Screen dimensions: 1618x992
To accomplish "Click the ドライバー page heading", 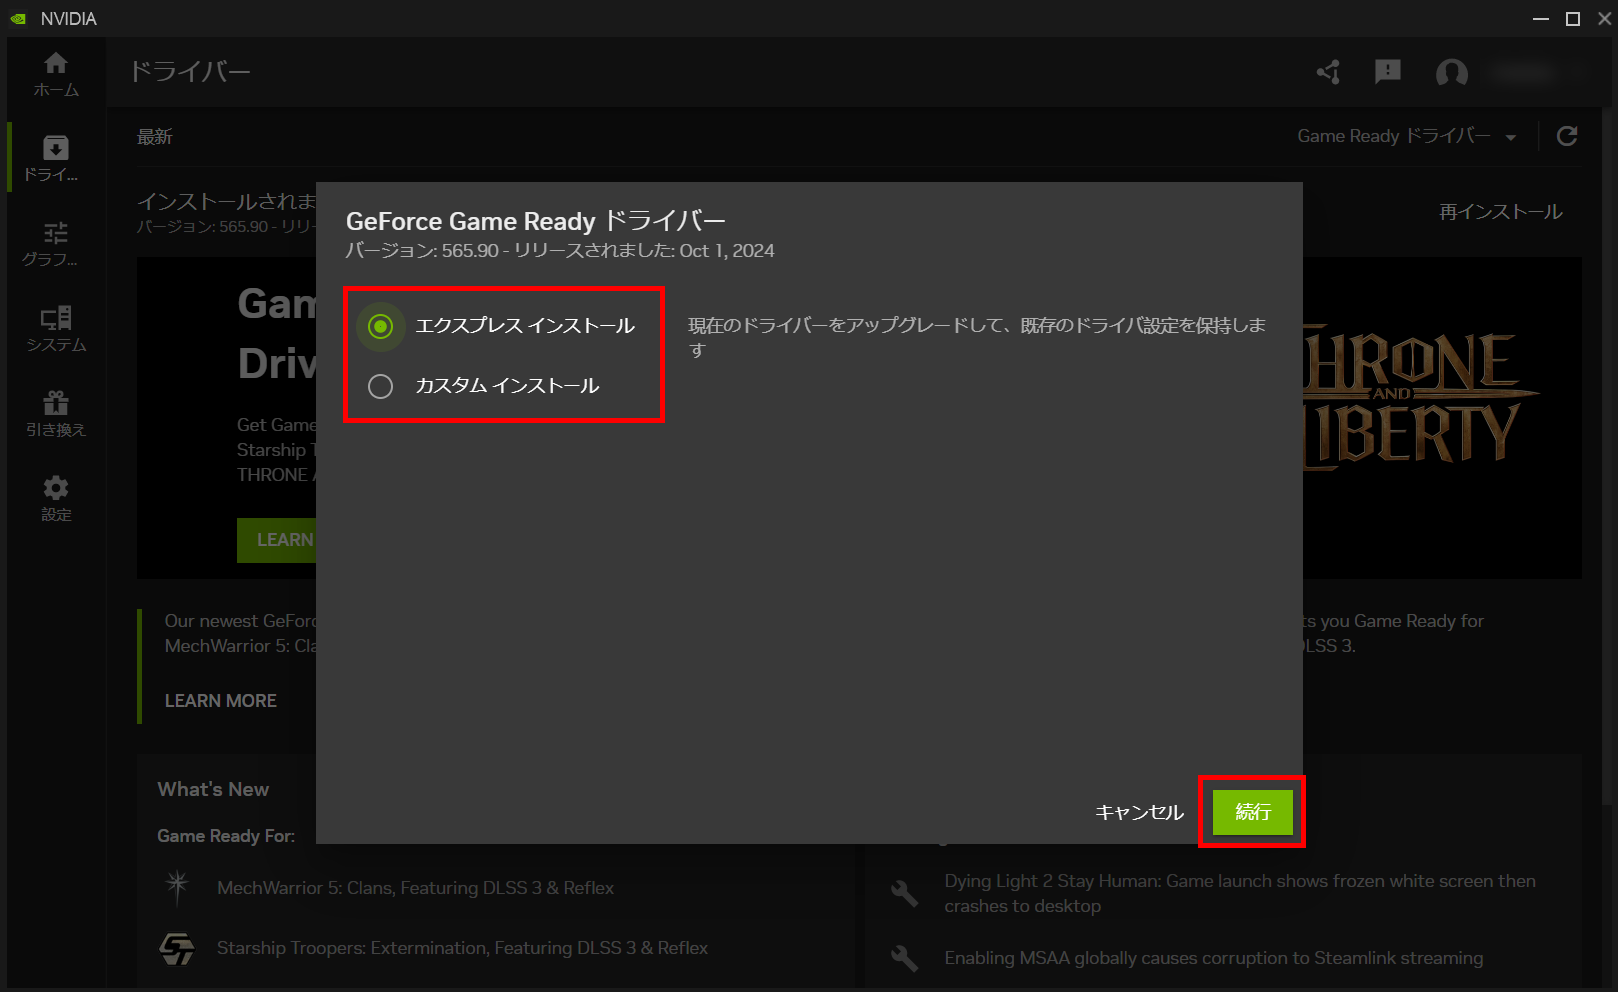I will [x=190, y=72].
